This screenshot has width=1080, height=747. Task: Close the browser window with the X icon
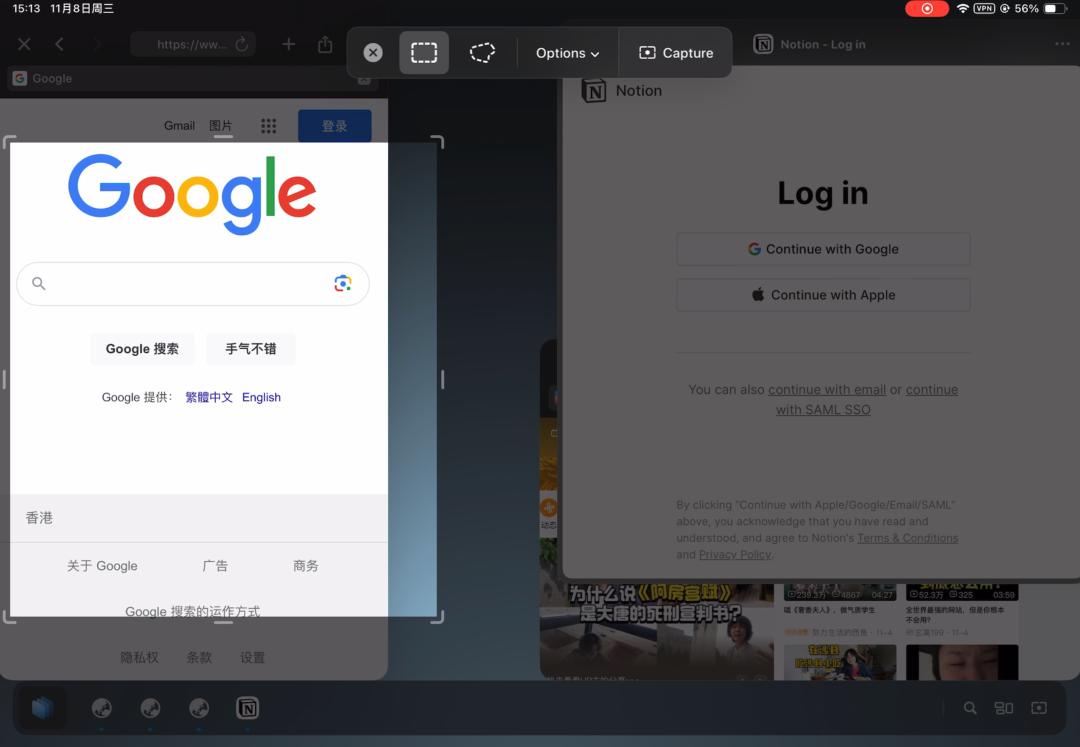(24, 45)
